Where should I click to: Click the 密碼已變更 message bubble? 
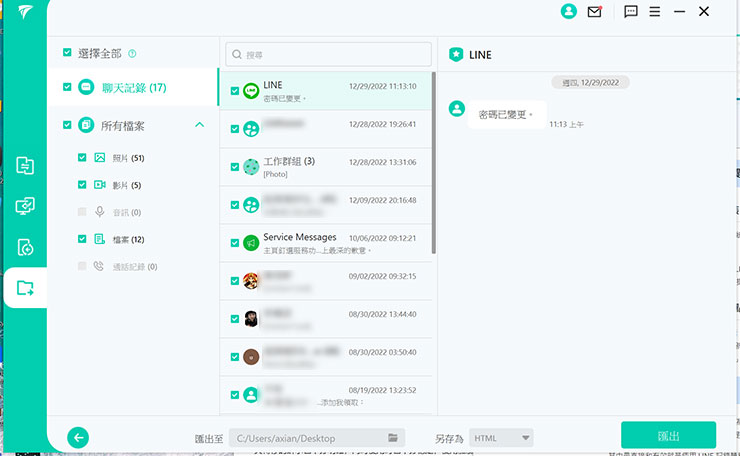tap(506, 115)
